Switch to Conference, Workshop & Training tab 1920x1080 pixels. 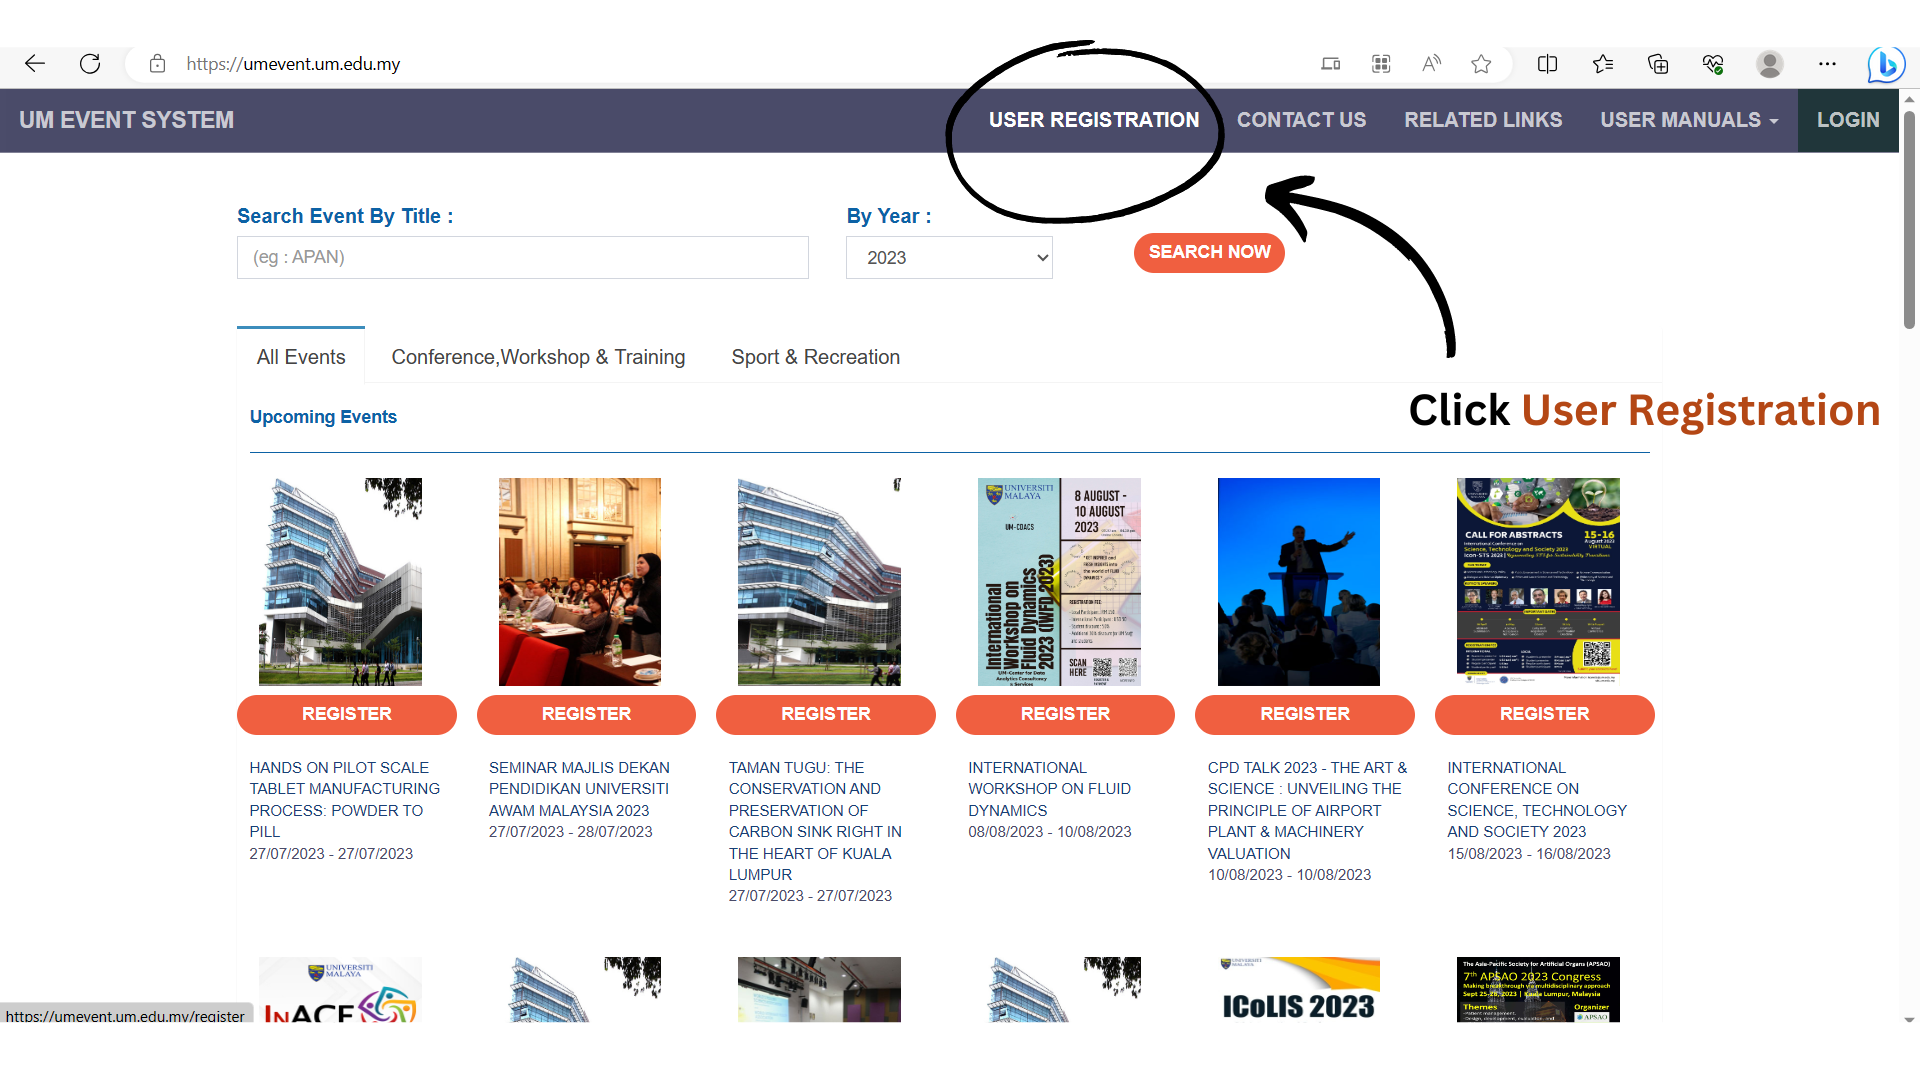coord(538,357)
